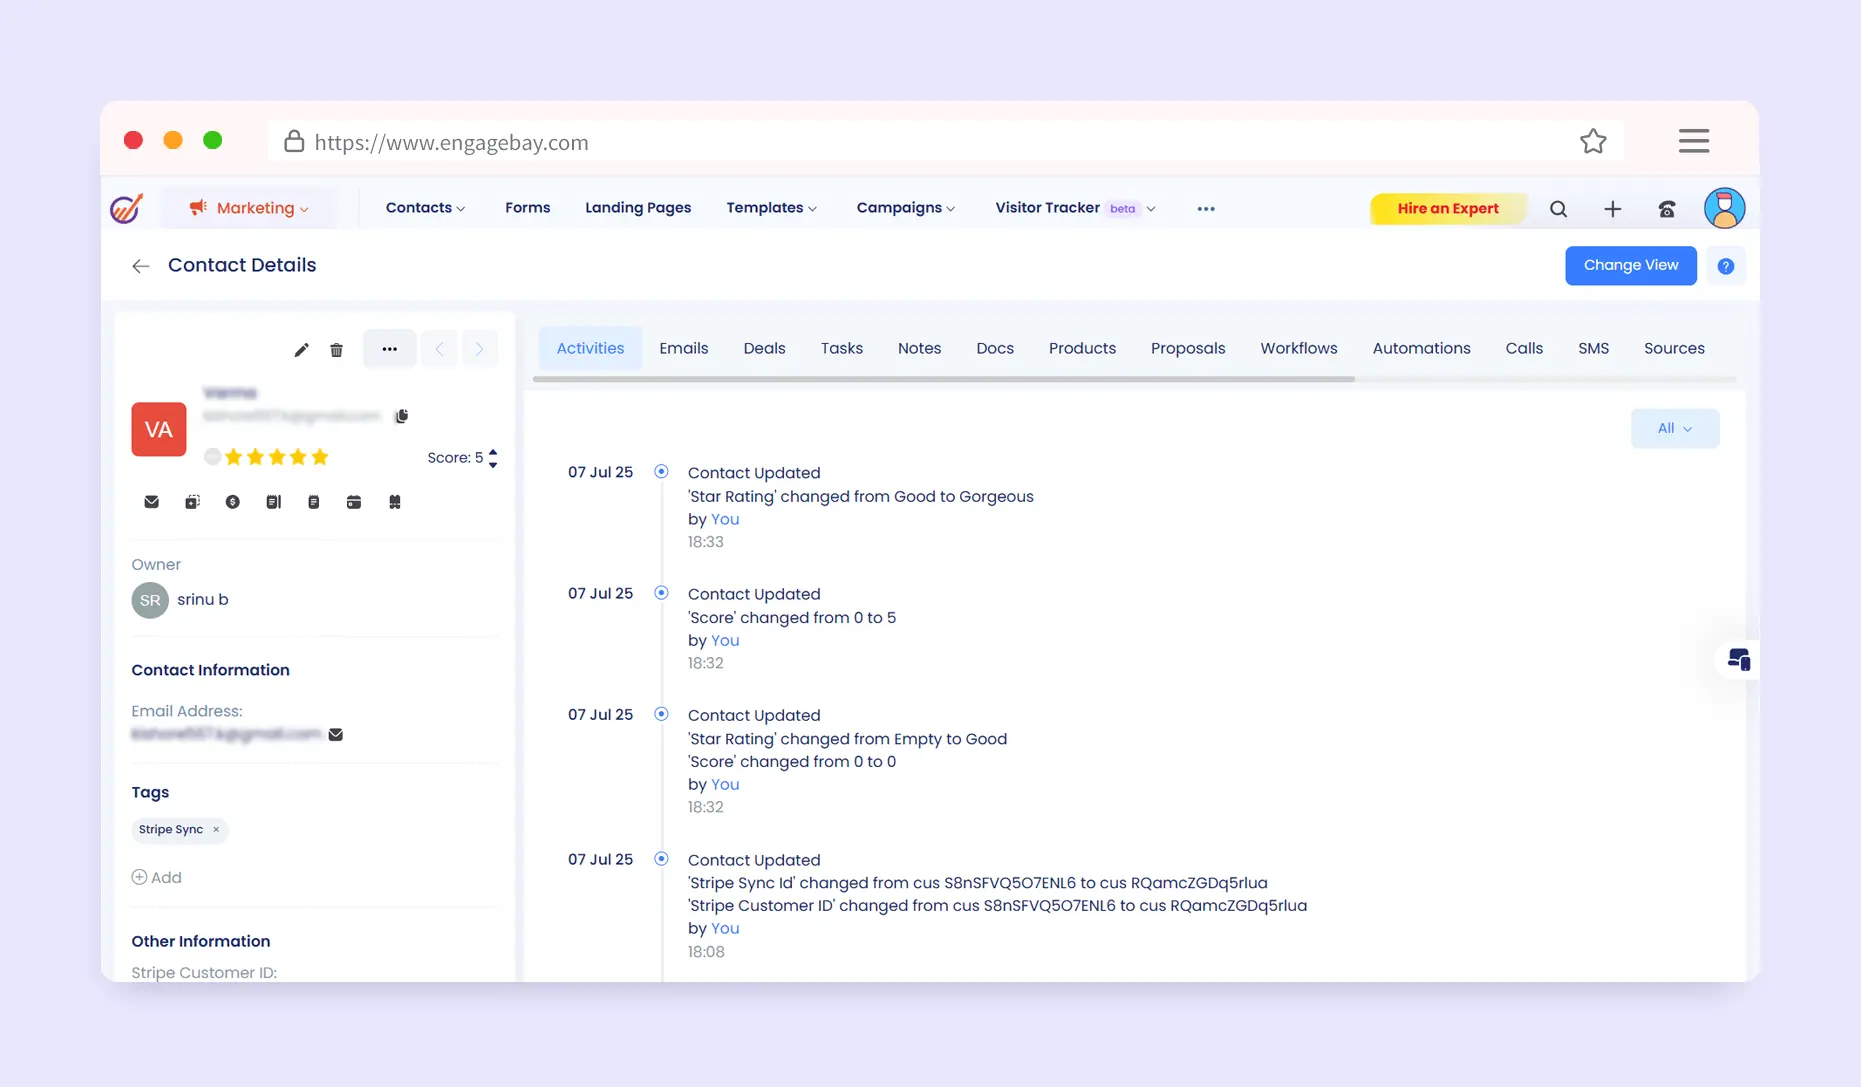
Task: Click the pencil edit contact icon
Action: click(x=301, y=350)
